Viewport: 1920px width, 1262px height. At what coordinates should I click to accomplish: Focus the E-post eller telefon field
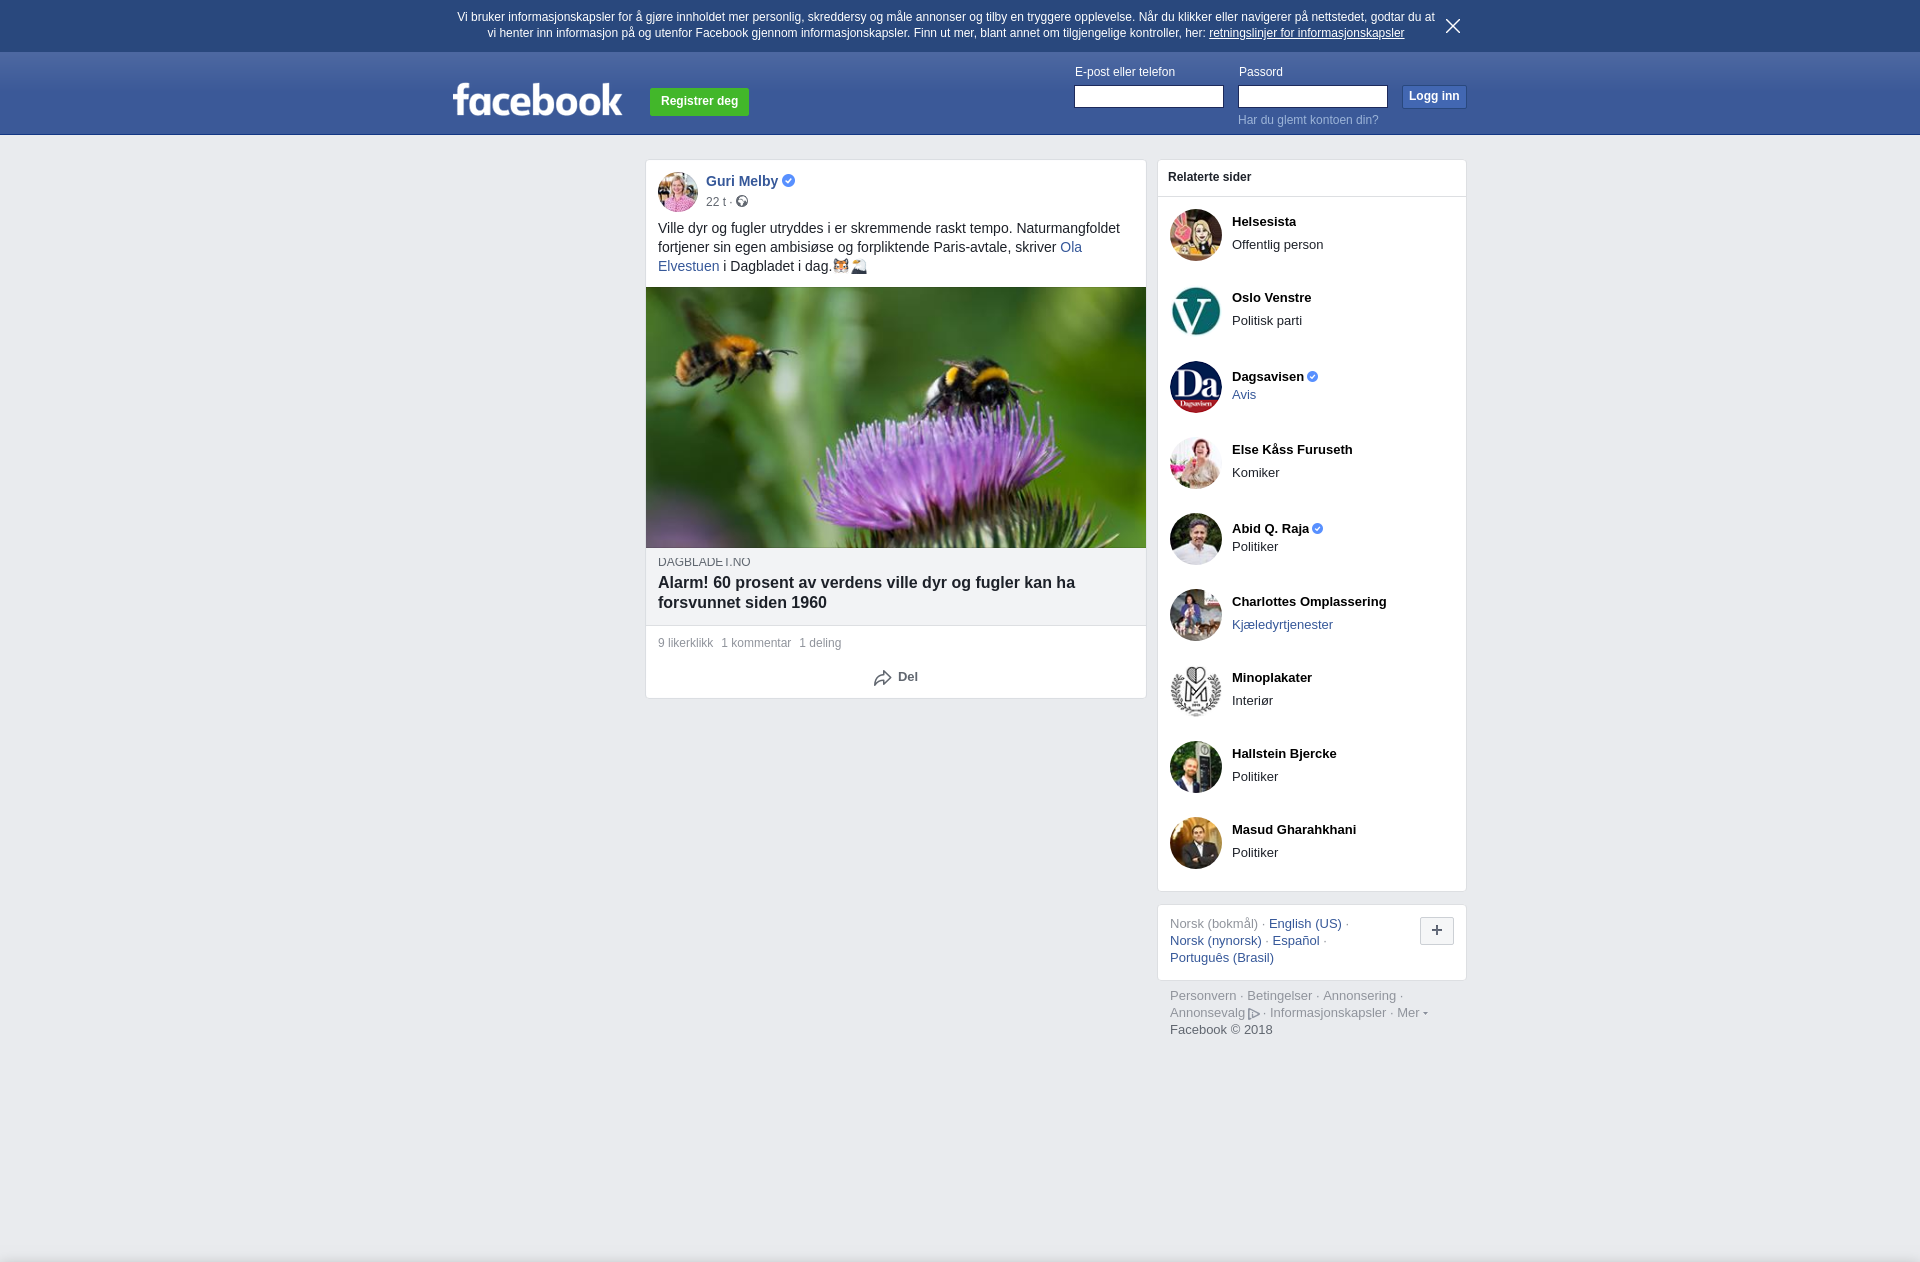(1149, 96)
